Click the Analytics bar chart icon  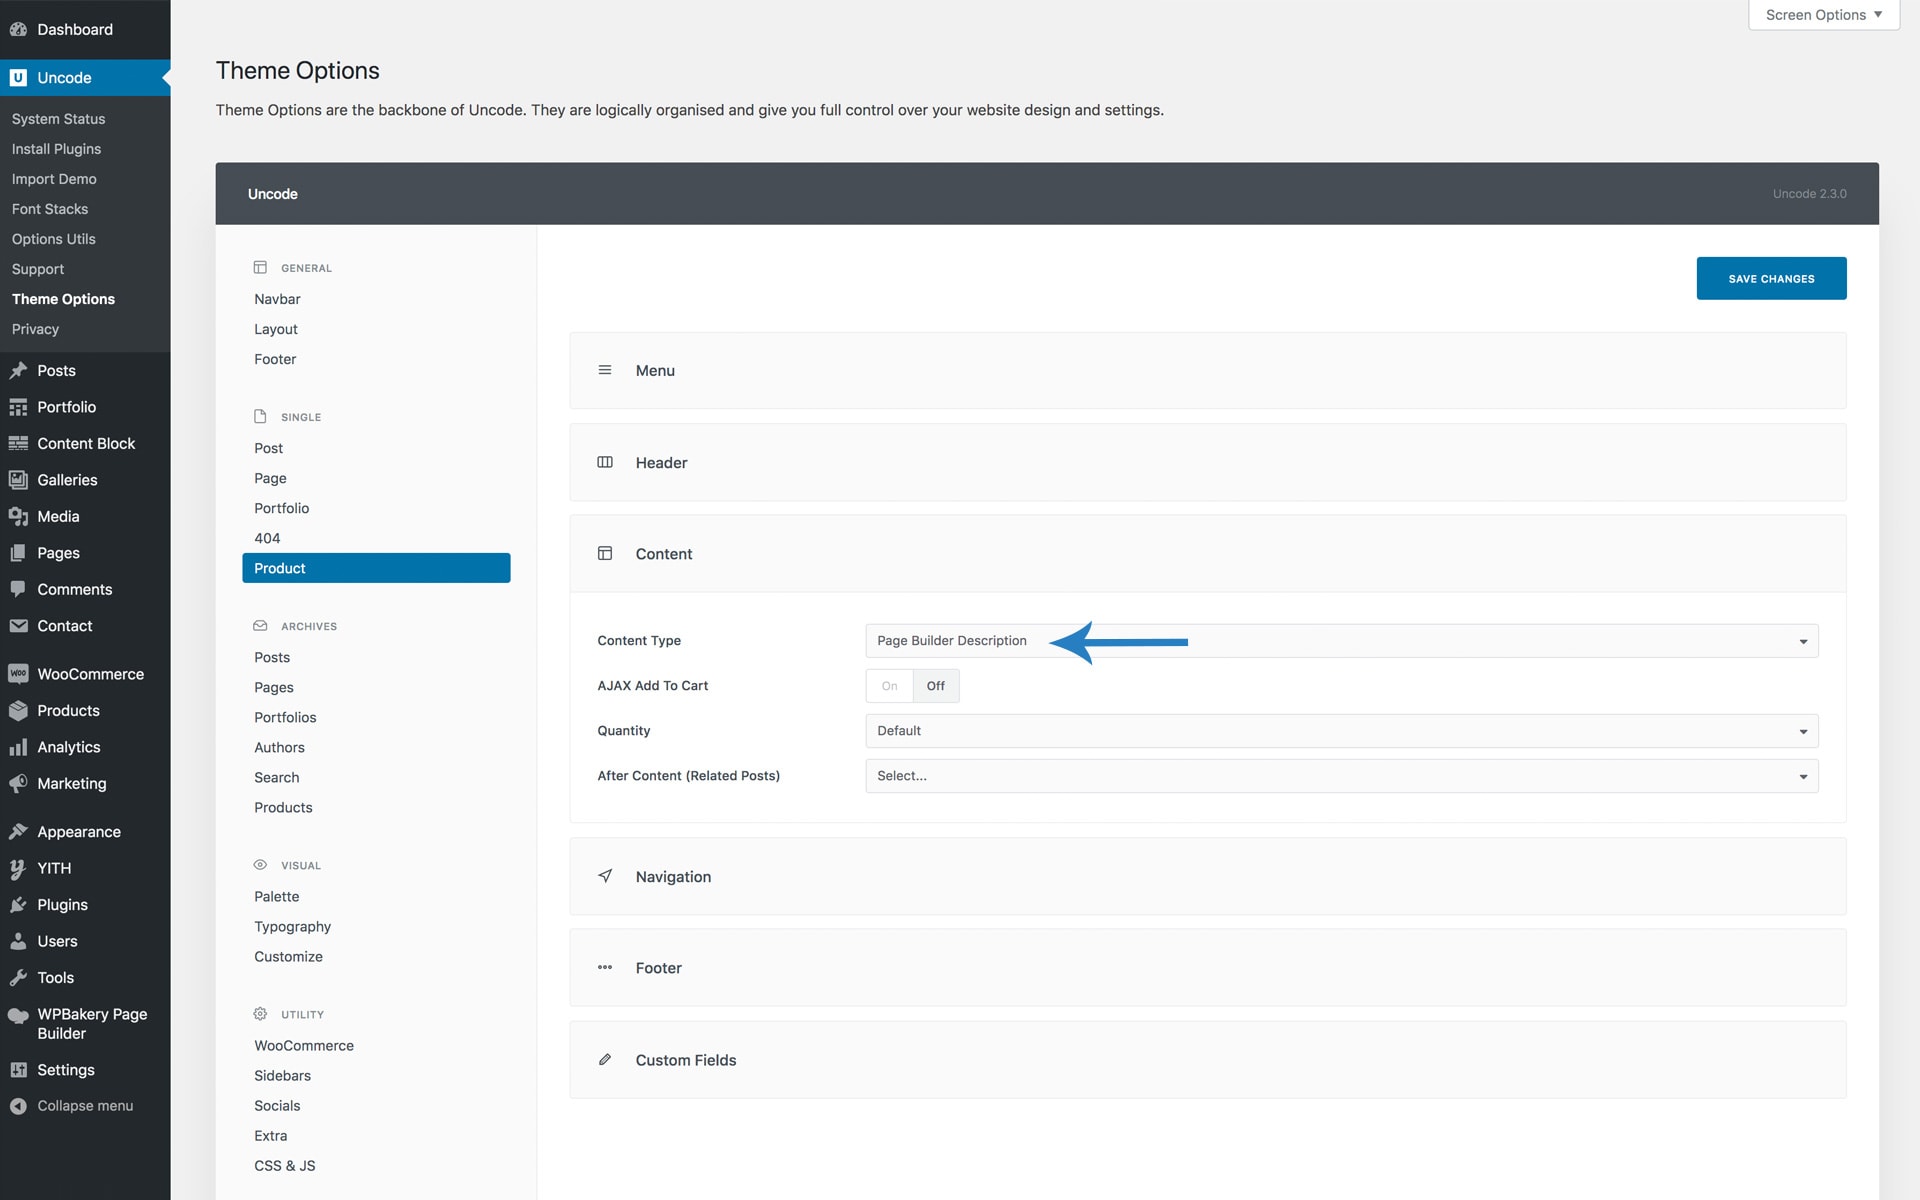coord(18,747)
